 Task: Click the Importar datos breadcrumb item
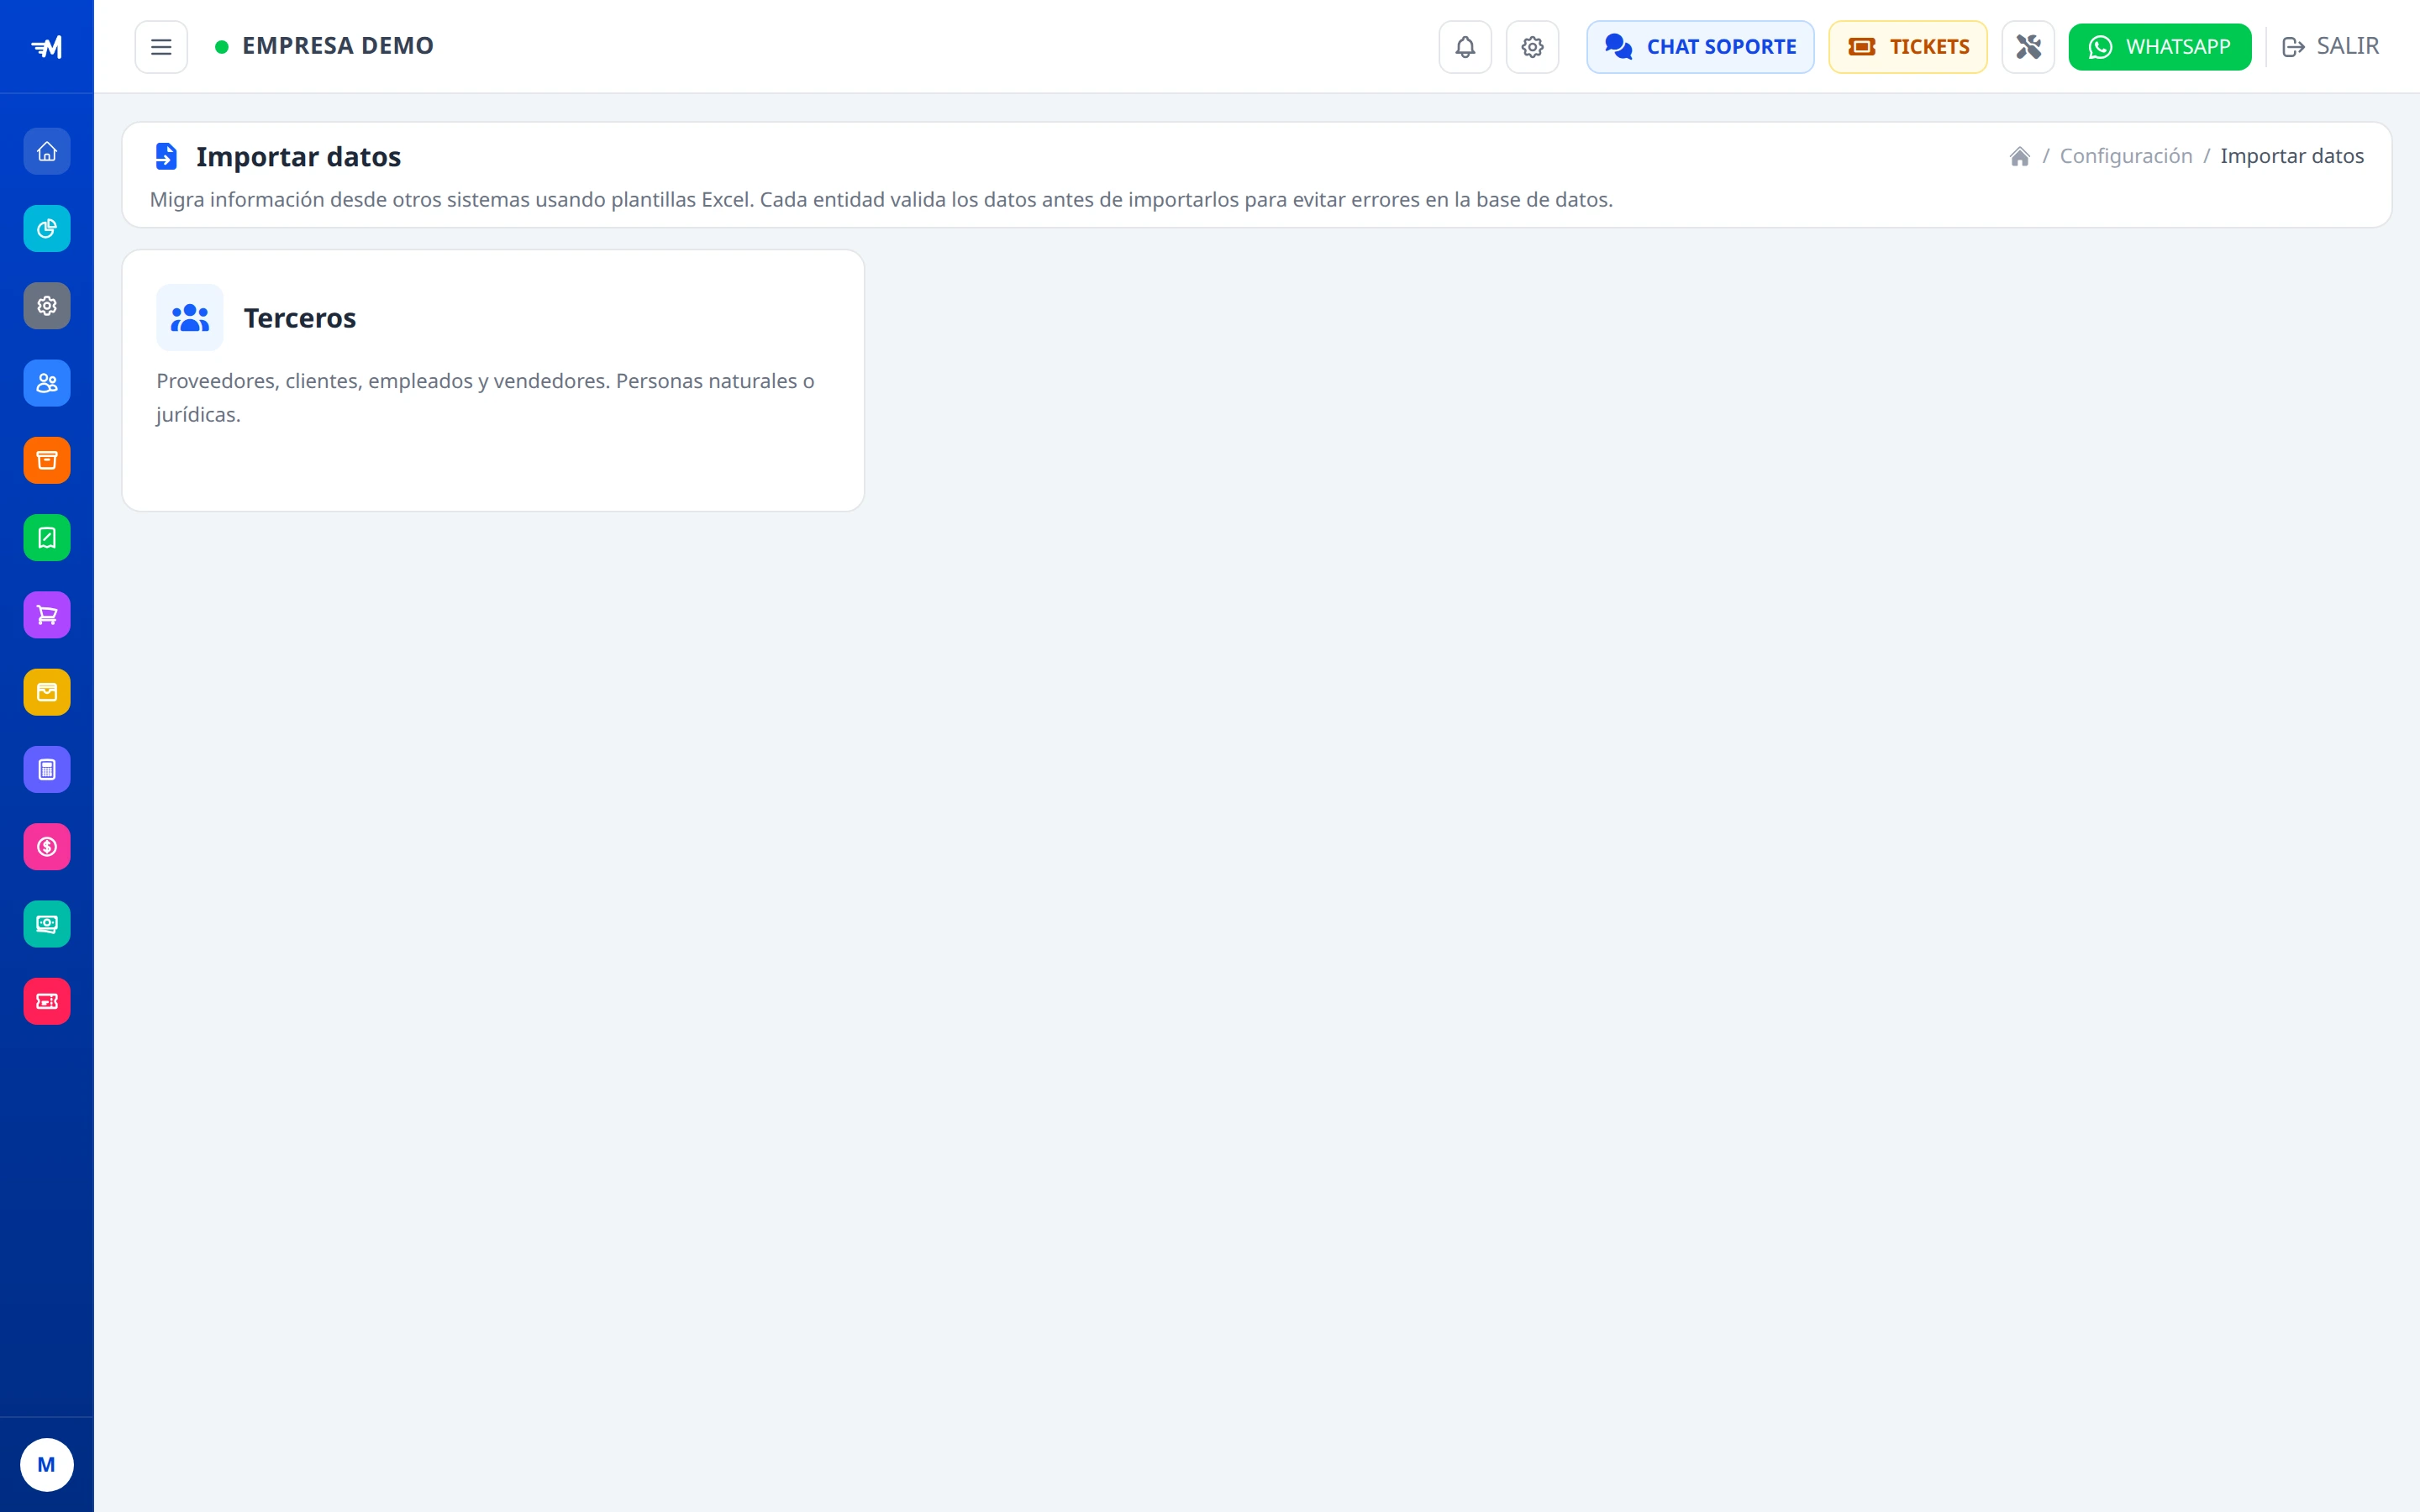tap(2292, 156)
